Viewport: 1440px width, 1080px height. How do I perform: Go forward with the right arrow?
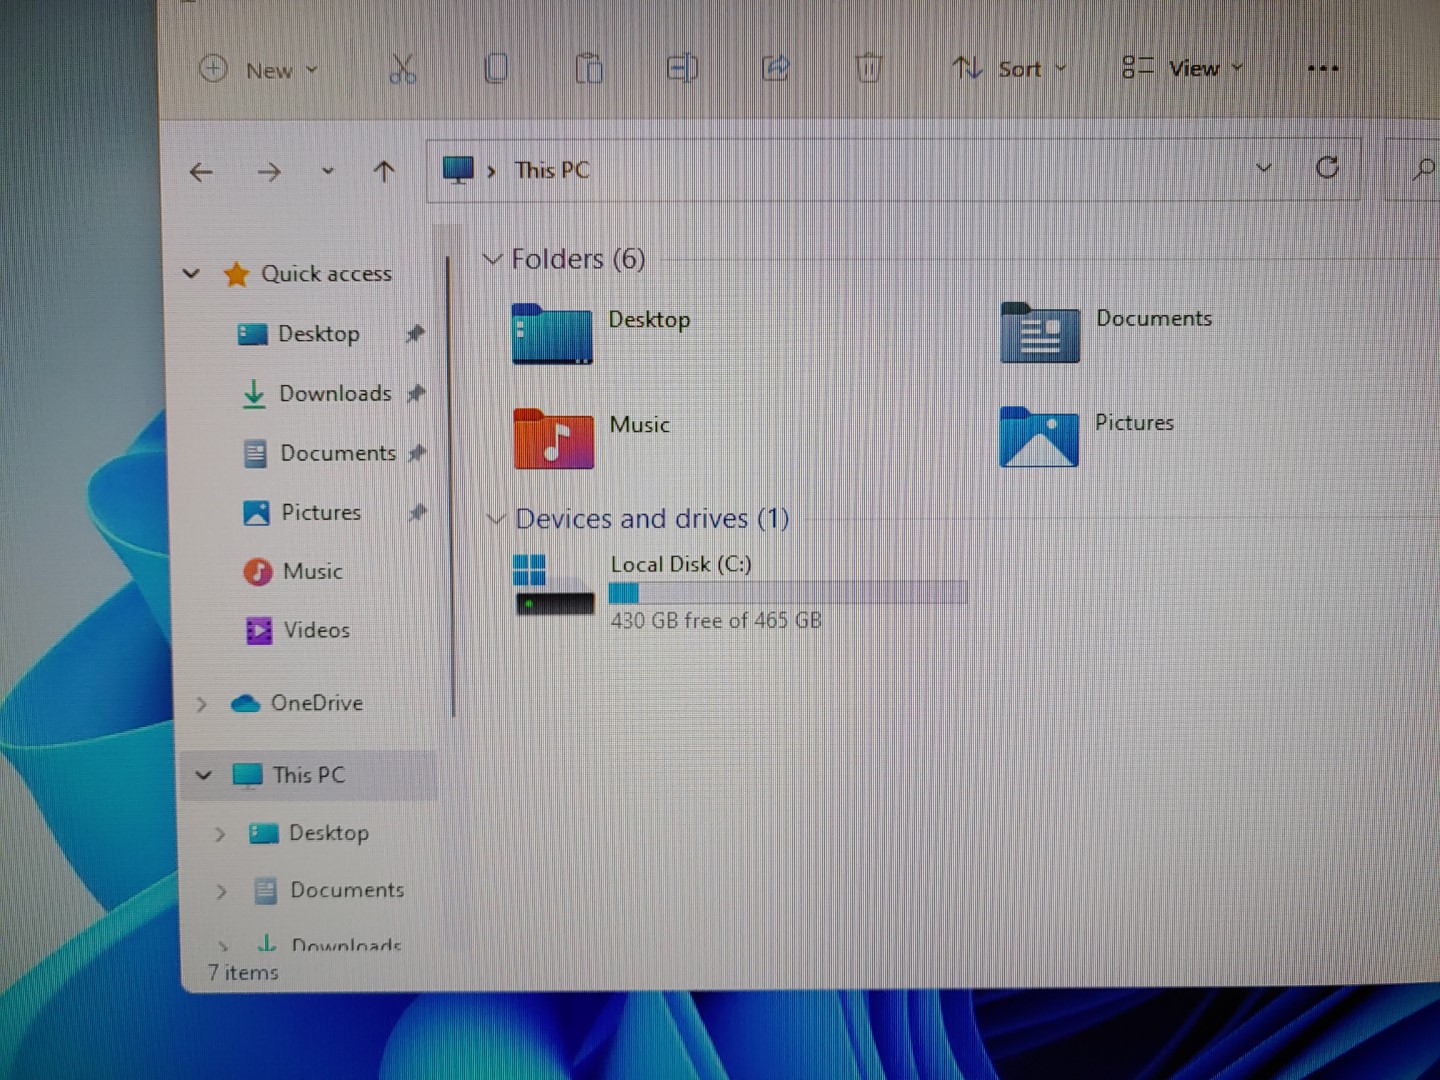click(x=268, y=172)
